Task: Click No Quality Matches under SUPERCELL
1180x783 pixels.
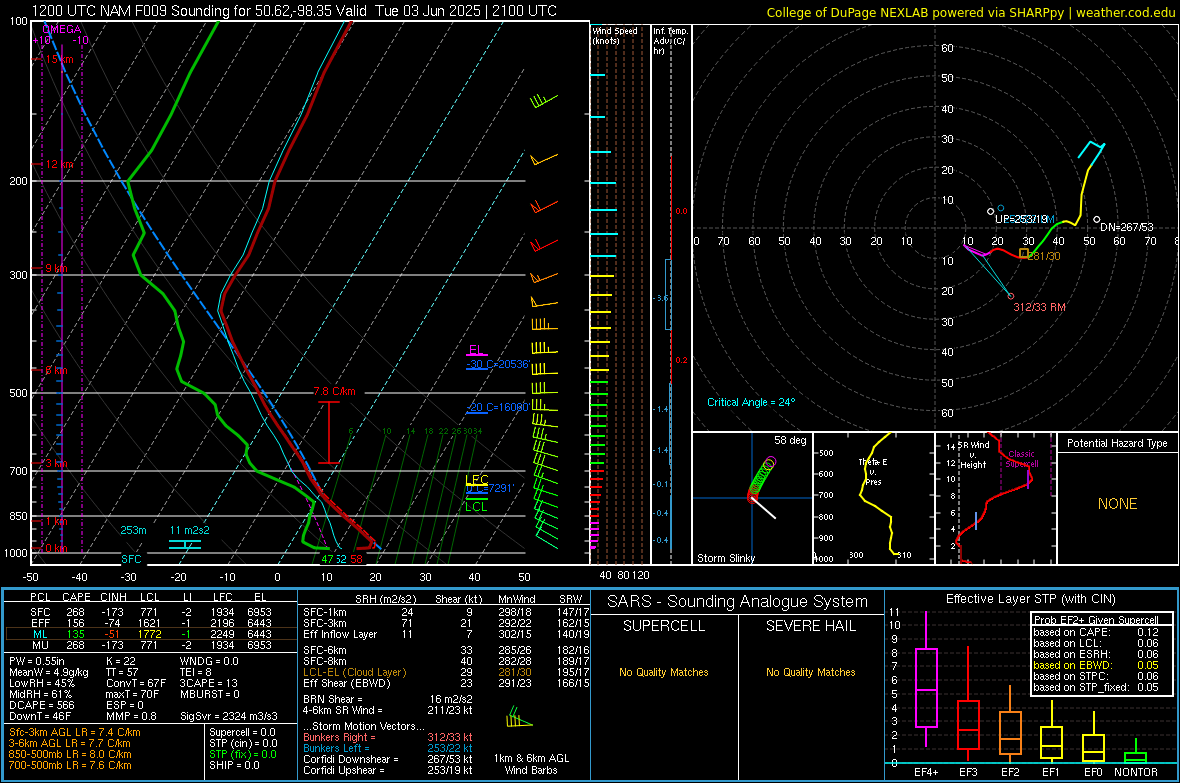Action: point(663,672)
